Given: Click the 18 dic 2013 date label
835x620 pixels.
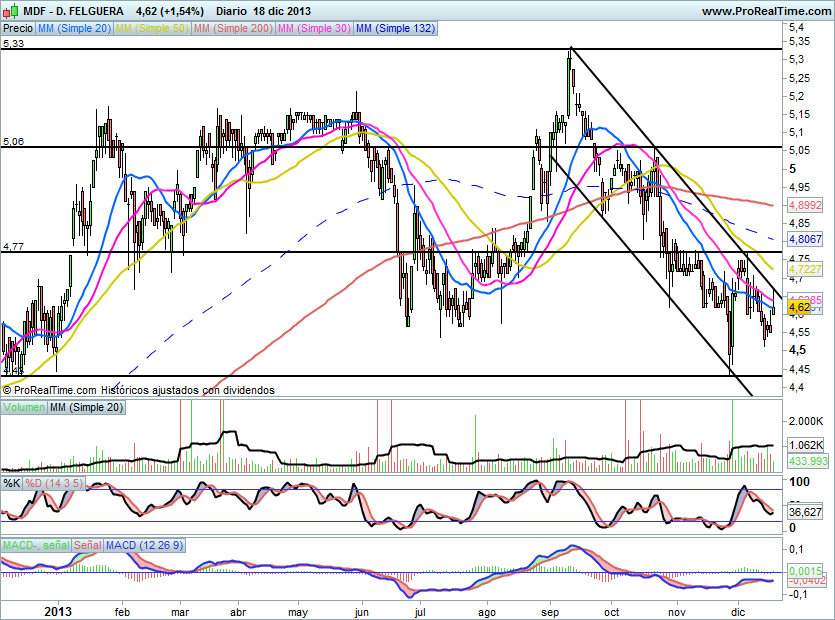Looking at the screenshot, I should point(282,11).
